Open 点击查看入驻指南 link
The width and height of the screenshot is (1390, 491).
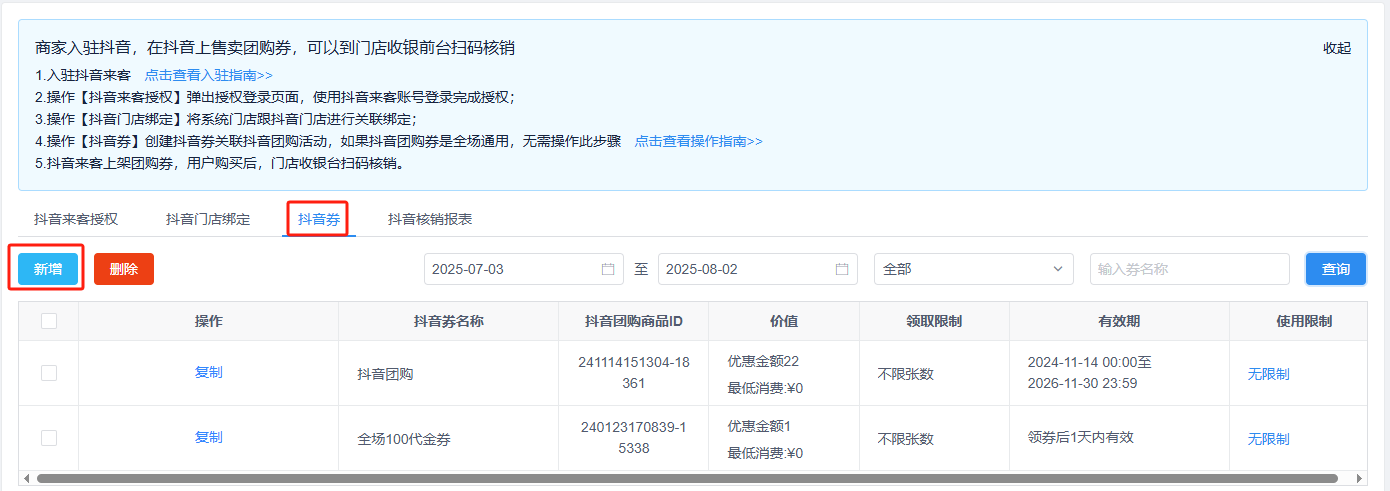209,75
